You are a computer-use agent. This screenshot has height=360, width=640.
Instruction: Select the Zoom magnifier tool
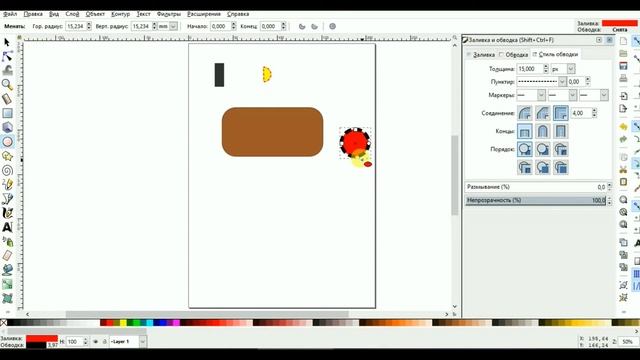click(7, 84)
